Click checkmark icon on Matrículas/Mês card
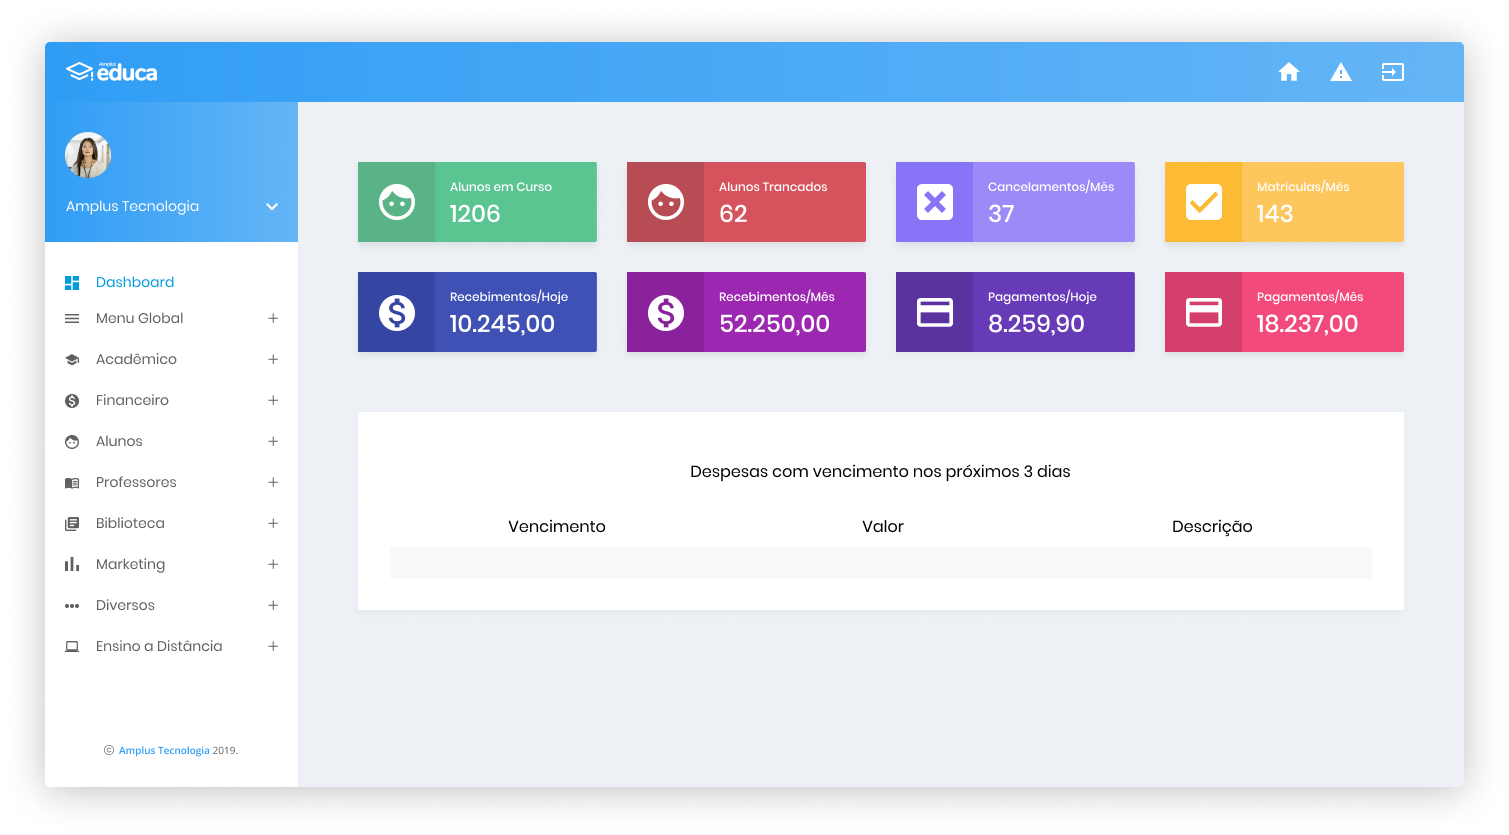Viewport: 1509px width, 835px height. (1204, 202)
